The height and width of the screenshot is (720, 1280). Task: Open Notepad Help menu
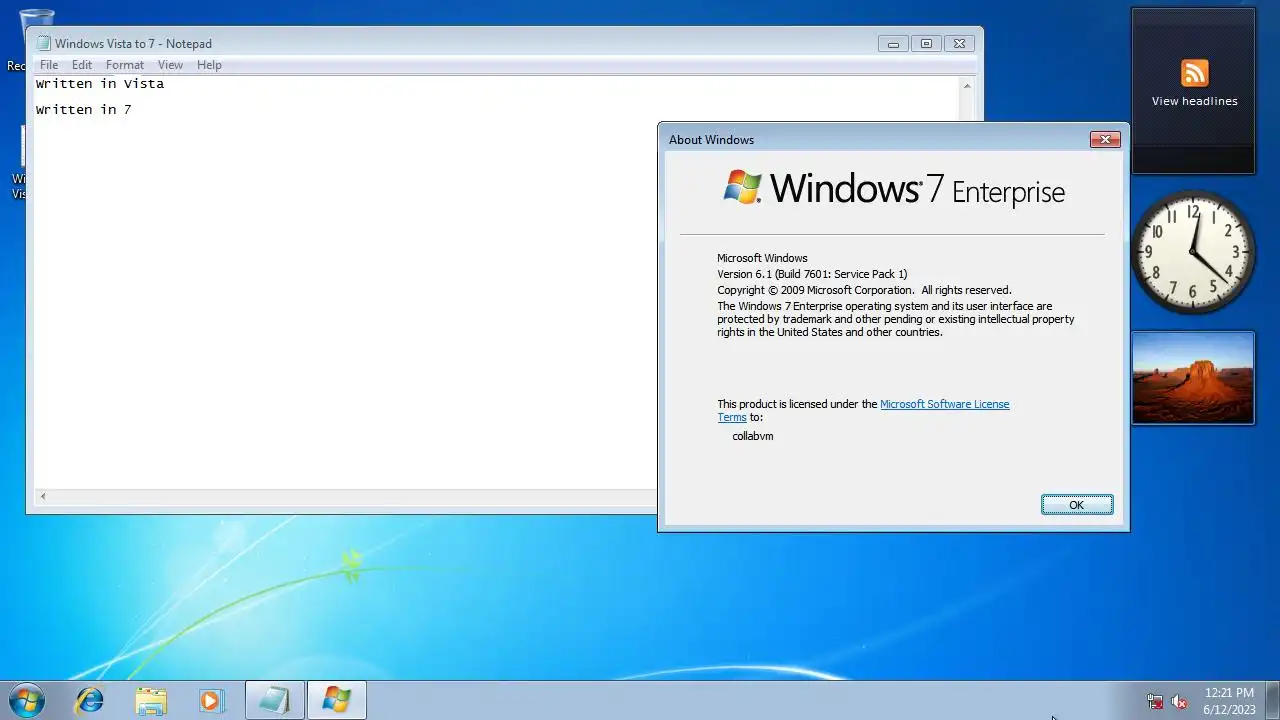(x=209, y=65)
